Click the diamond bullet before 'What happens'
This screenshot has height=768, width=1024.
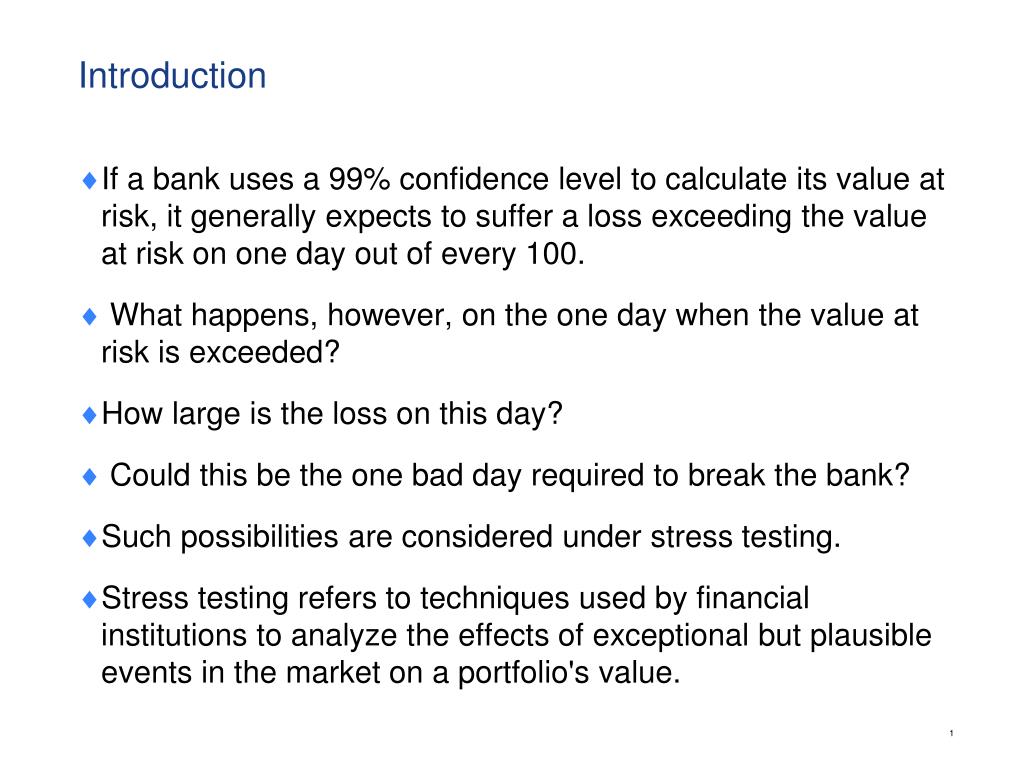(90, 317)
